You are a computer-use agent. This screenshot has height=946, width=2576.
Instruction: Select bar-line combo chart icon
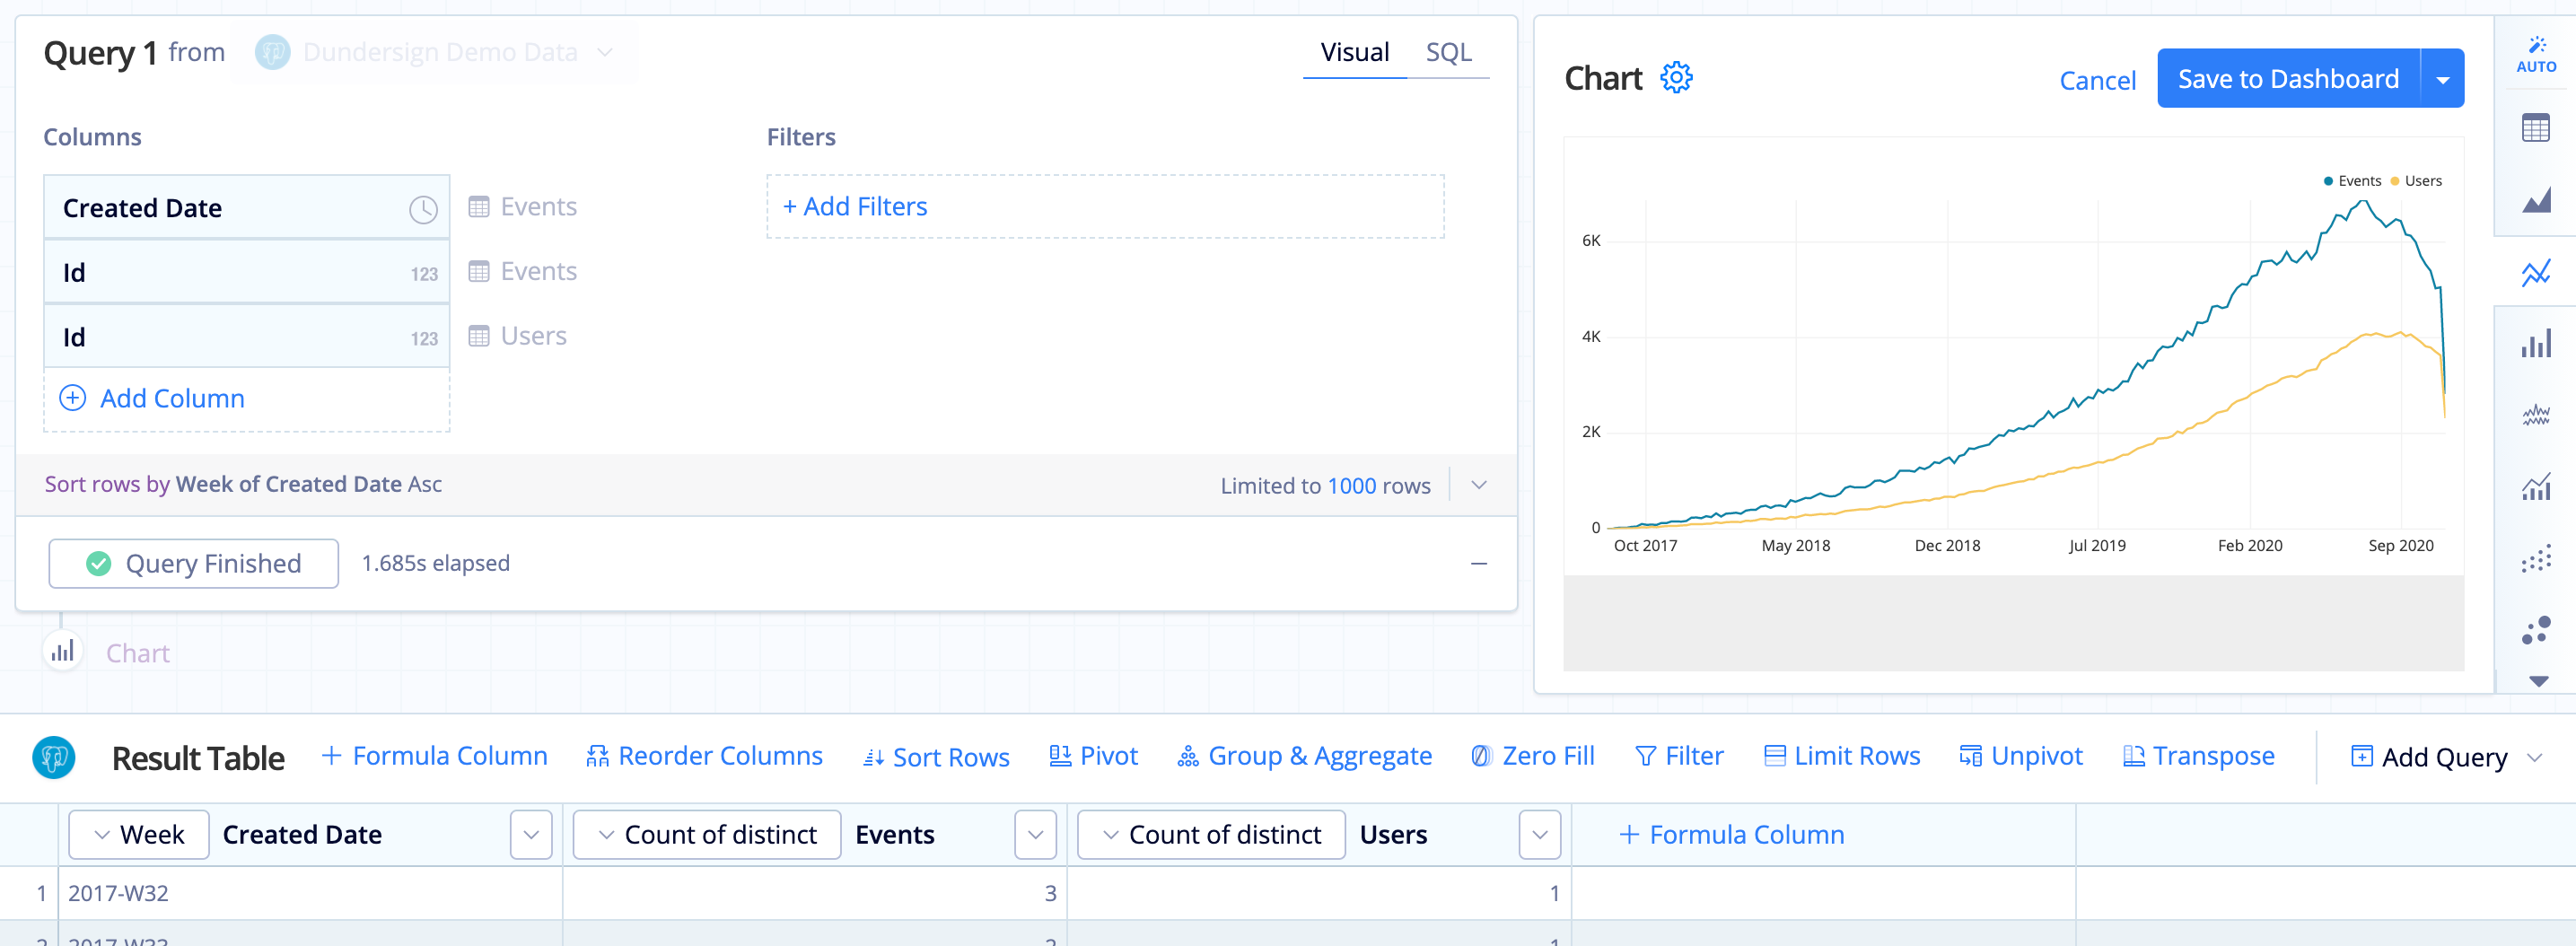[x=2536, y=487]
